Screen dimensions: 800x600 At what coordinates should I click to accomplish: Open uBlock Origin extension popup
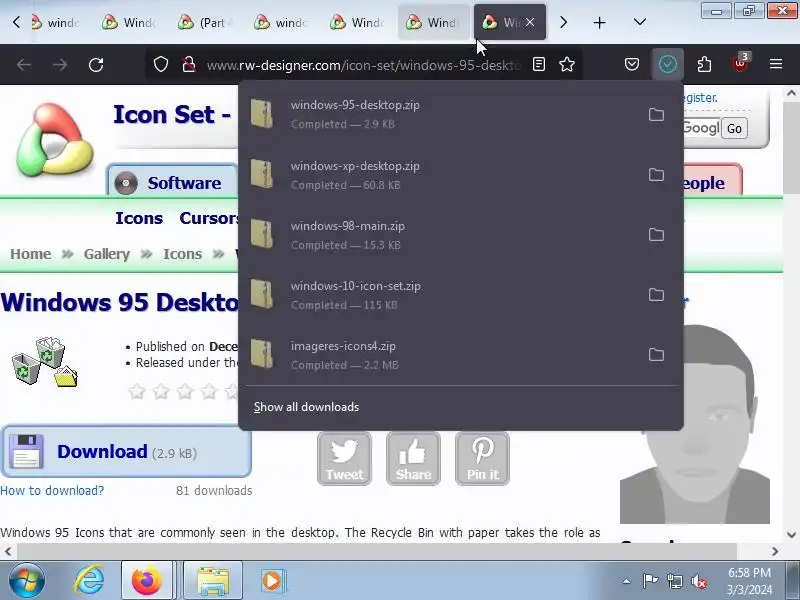pos(740,63)
